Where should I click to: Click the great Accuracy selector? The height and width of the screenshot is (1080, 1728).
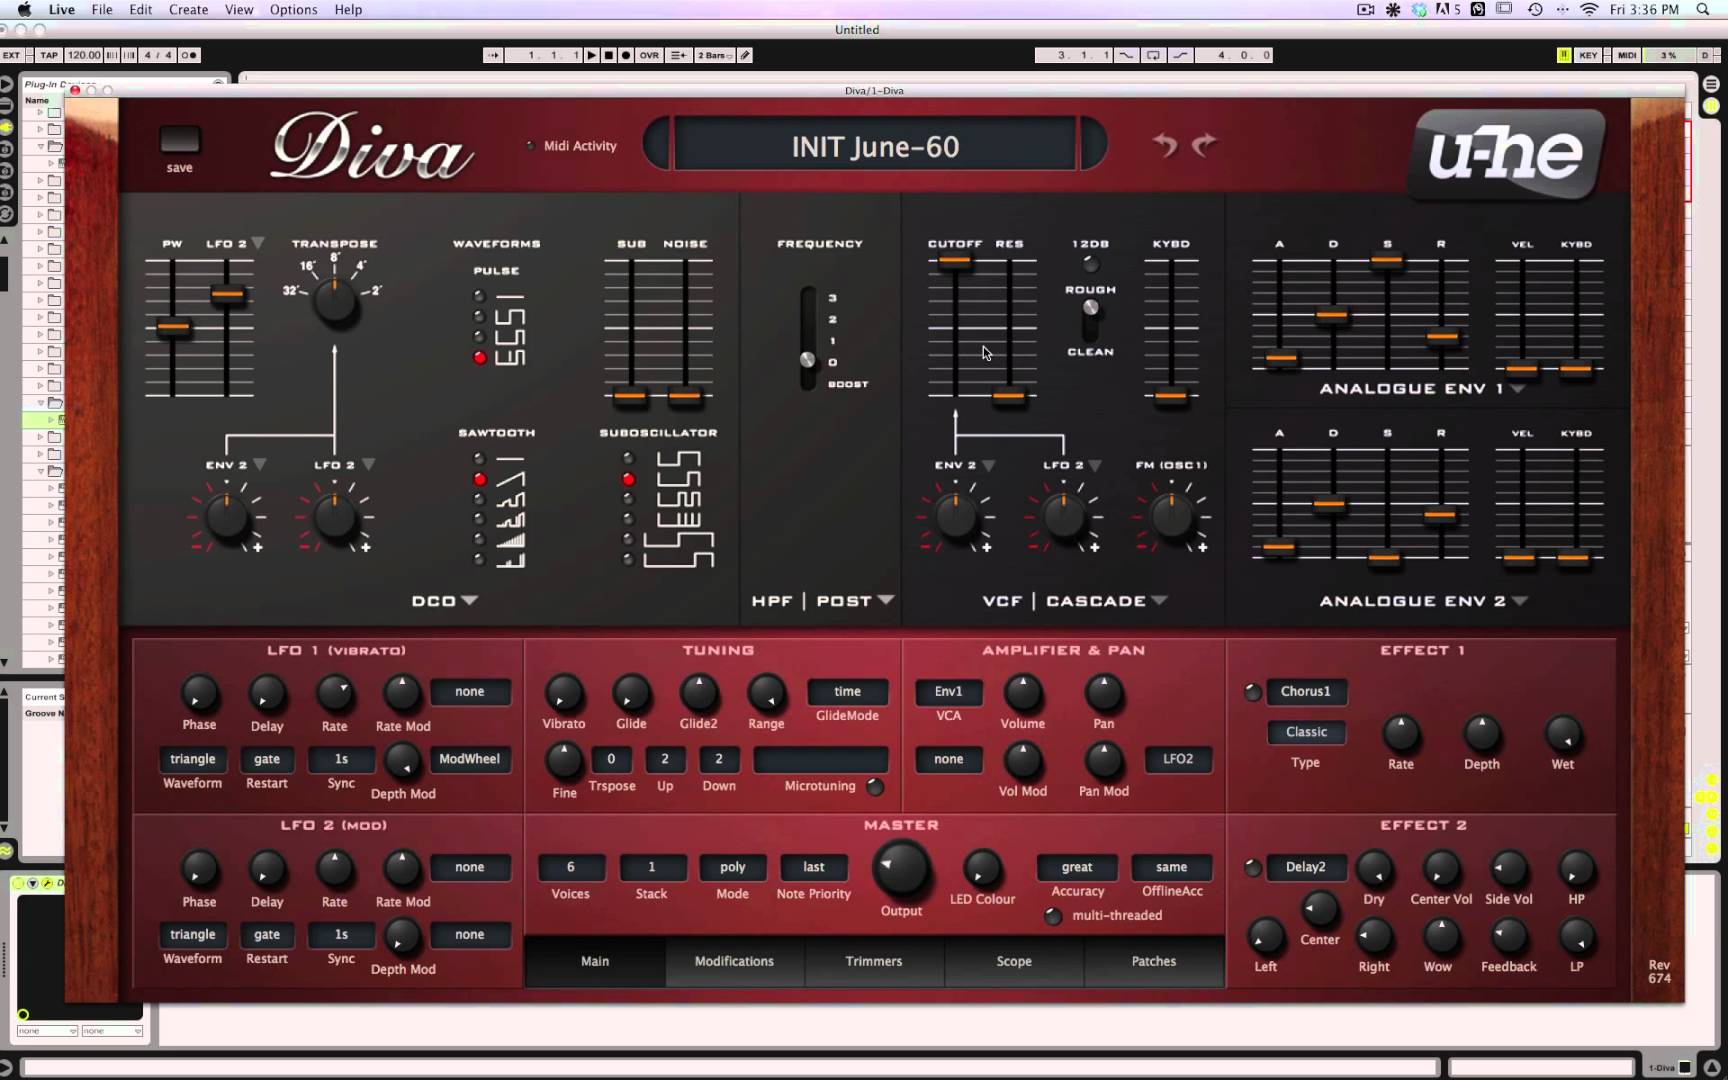[1077, 868]
